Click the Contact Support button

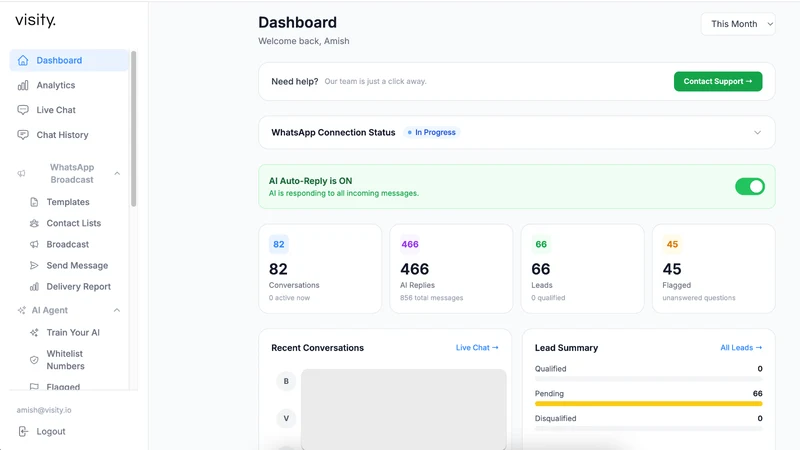point(718,81)
